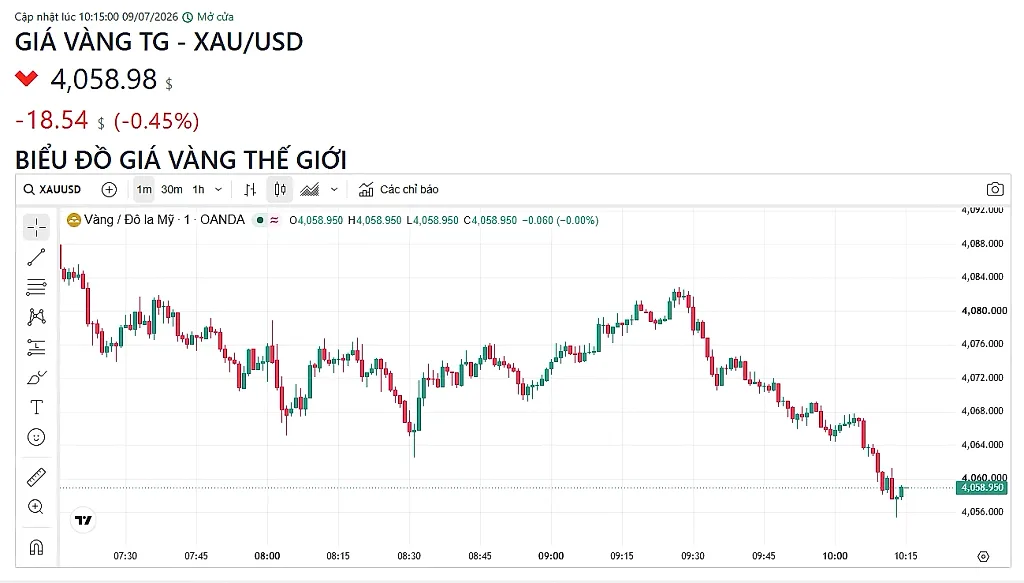Expand the time interval dropdown arrow
This screenshot has height=583, width=1024.
click(219, 189)
